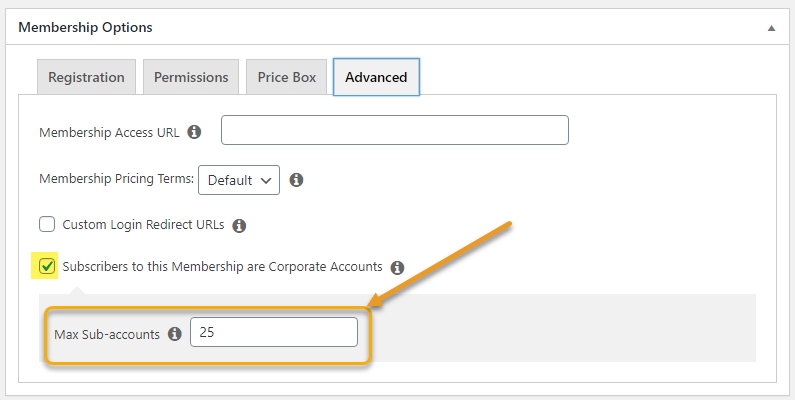Open the Membership Pricing Terms 'Default' dropdown
This screenshot has width=795, height=400.
pyautogui.click(x=239, y=180)
